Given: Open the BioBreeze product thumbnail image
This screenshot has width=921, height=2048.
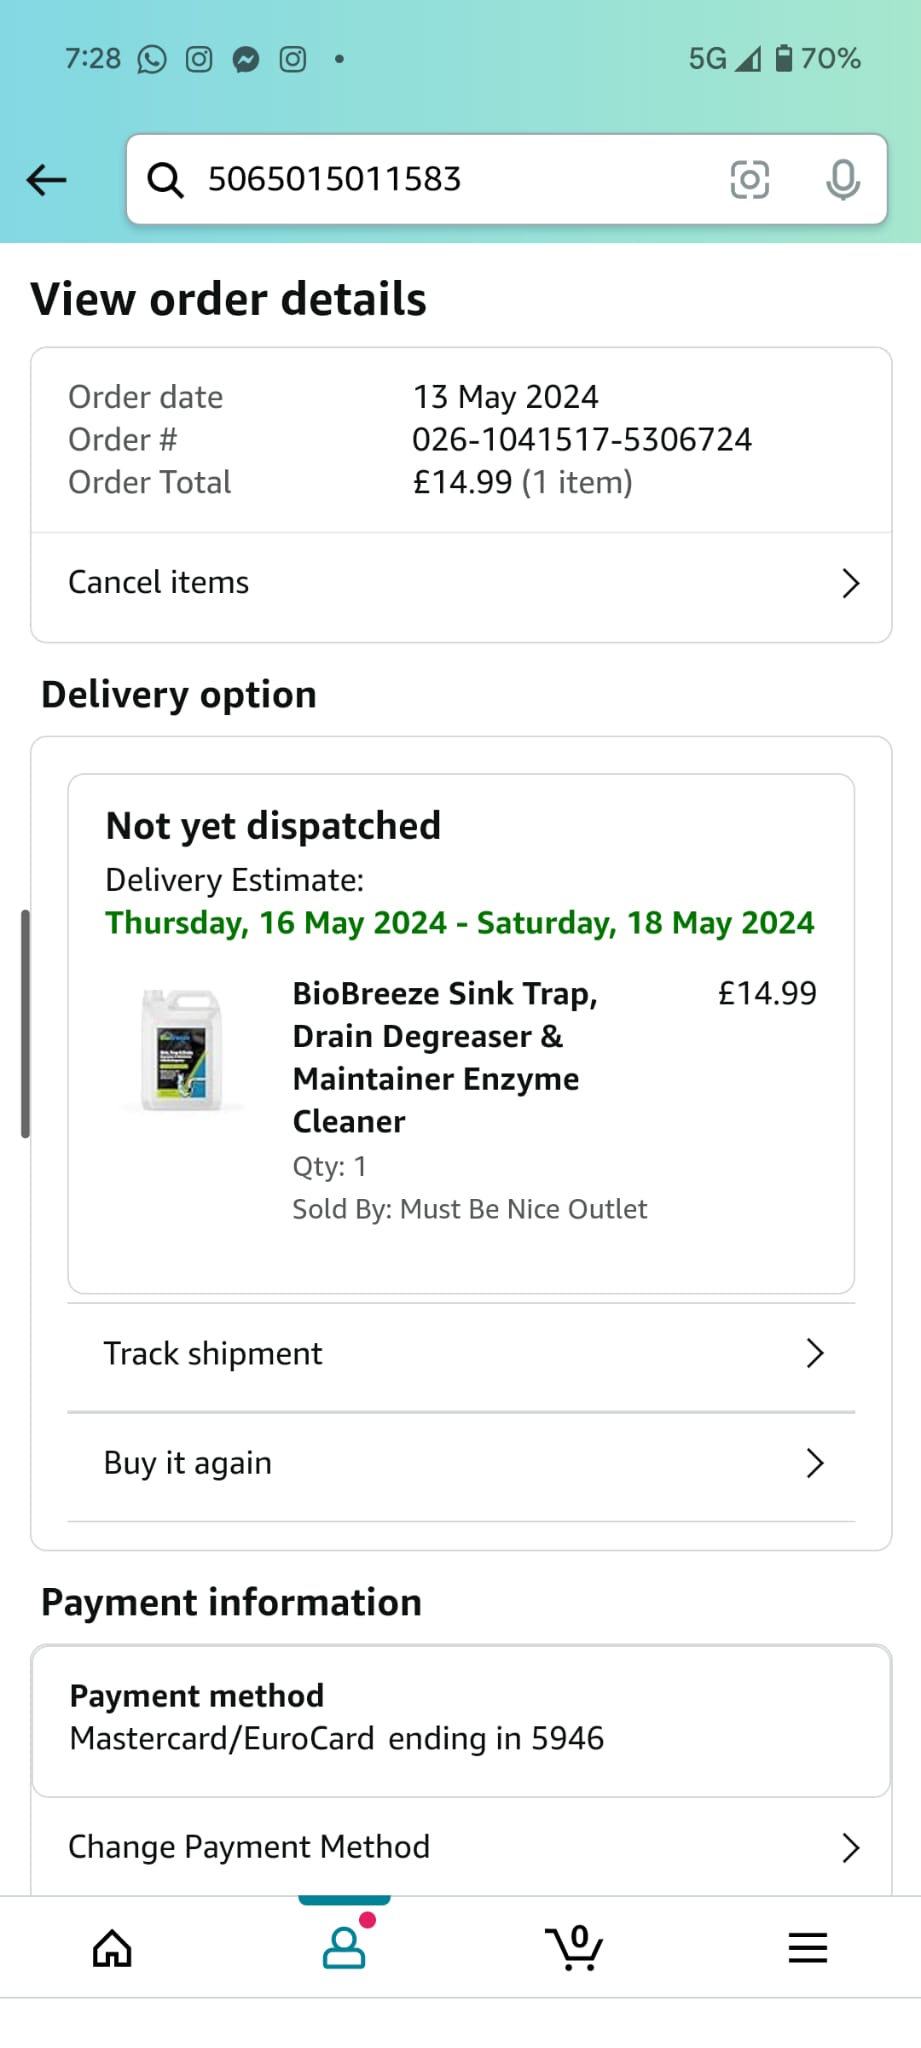Looking at the screenshot, I should point(182,1049).
